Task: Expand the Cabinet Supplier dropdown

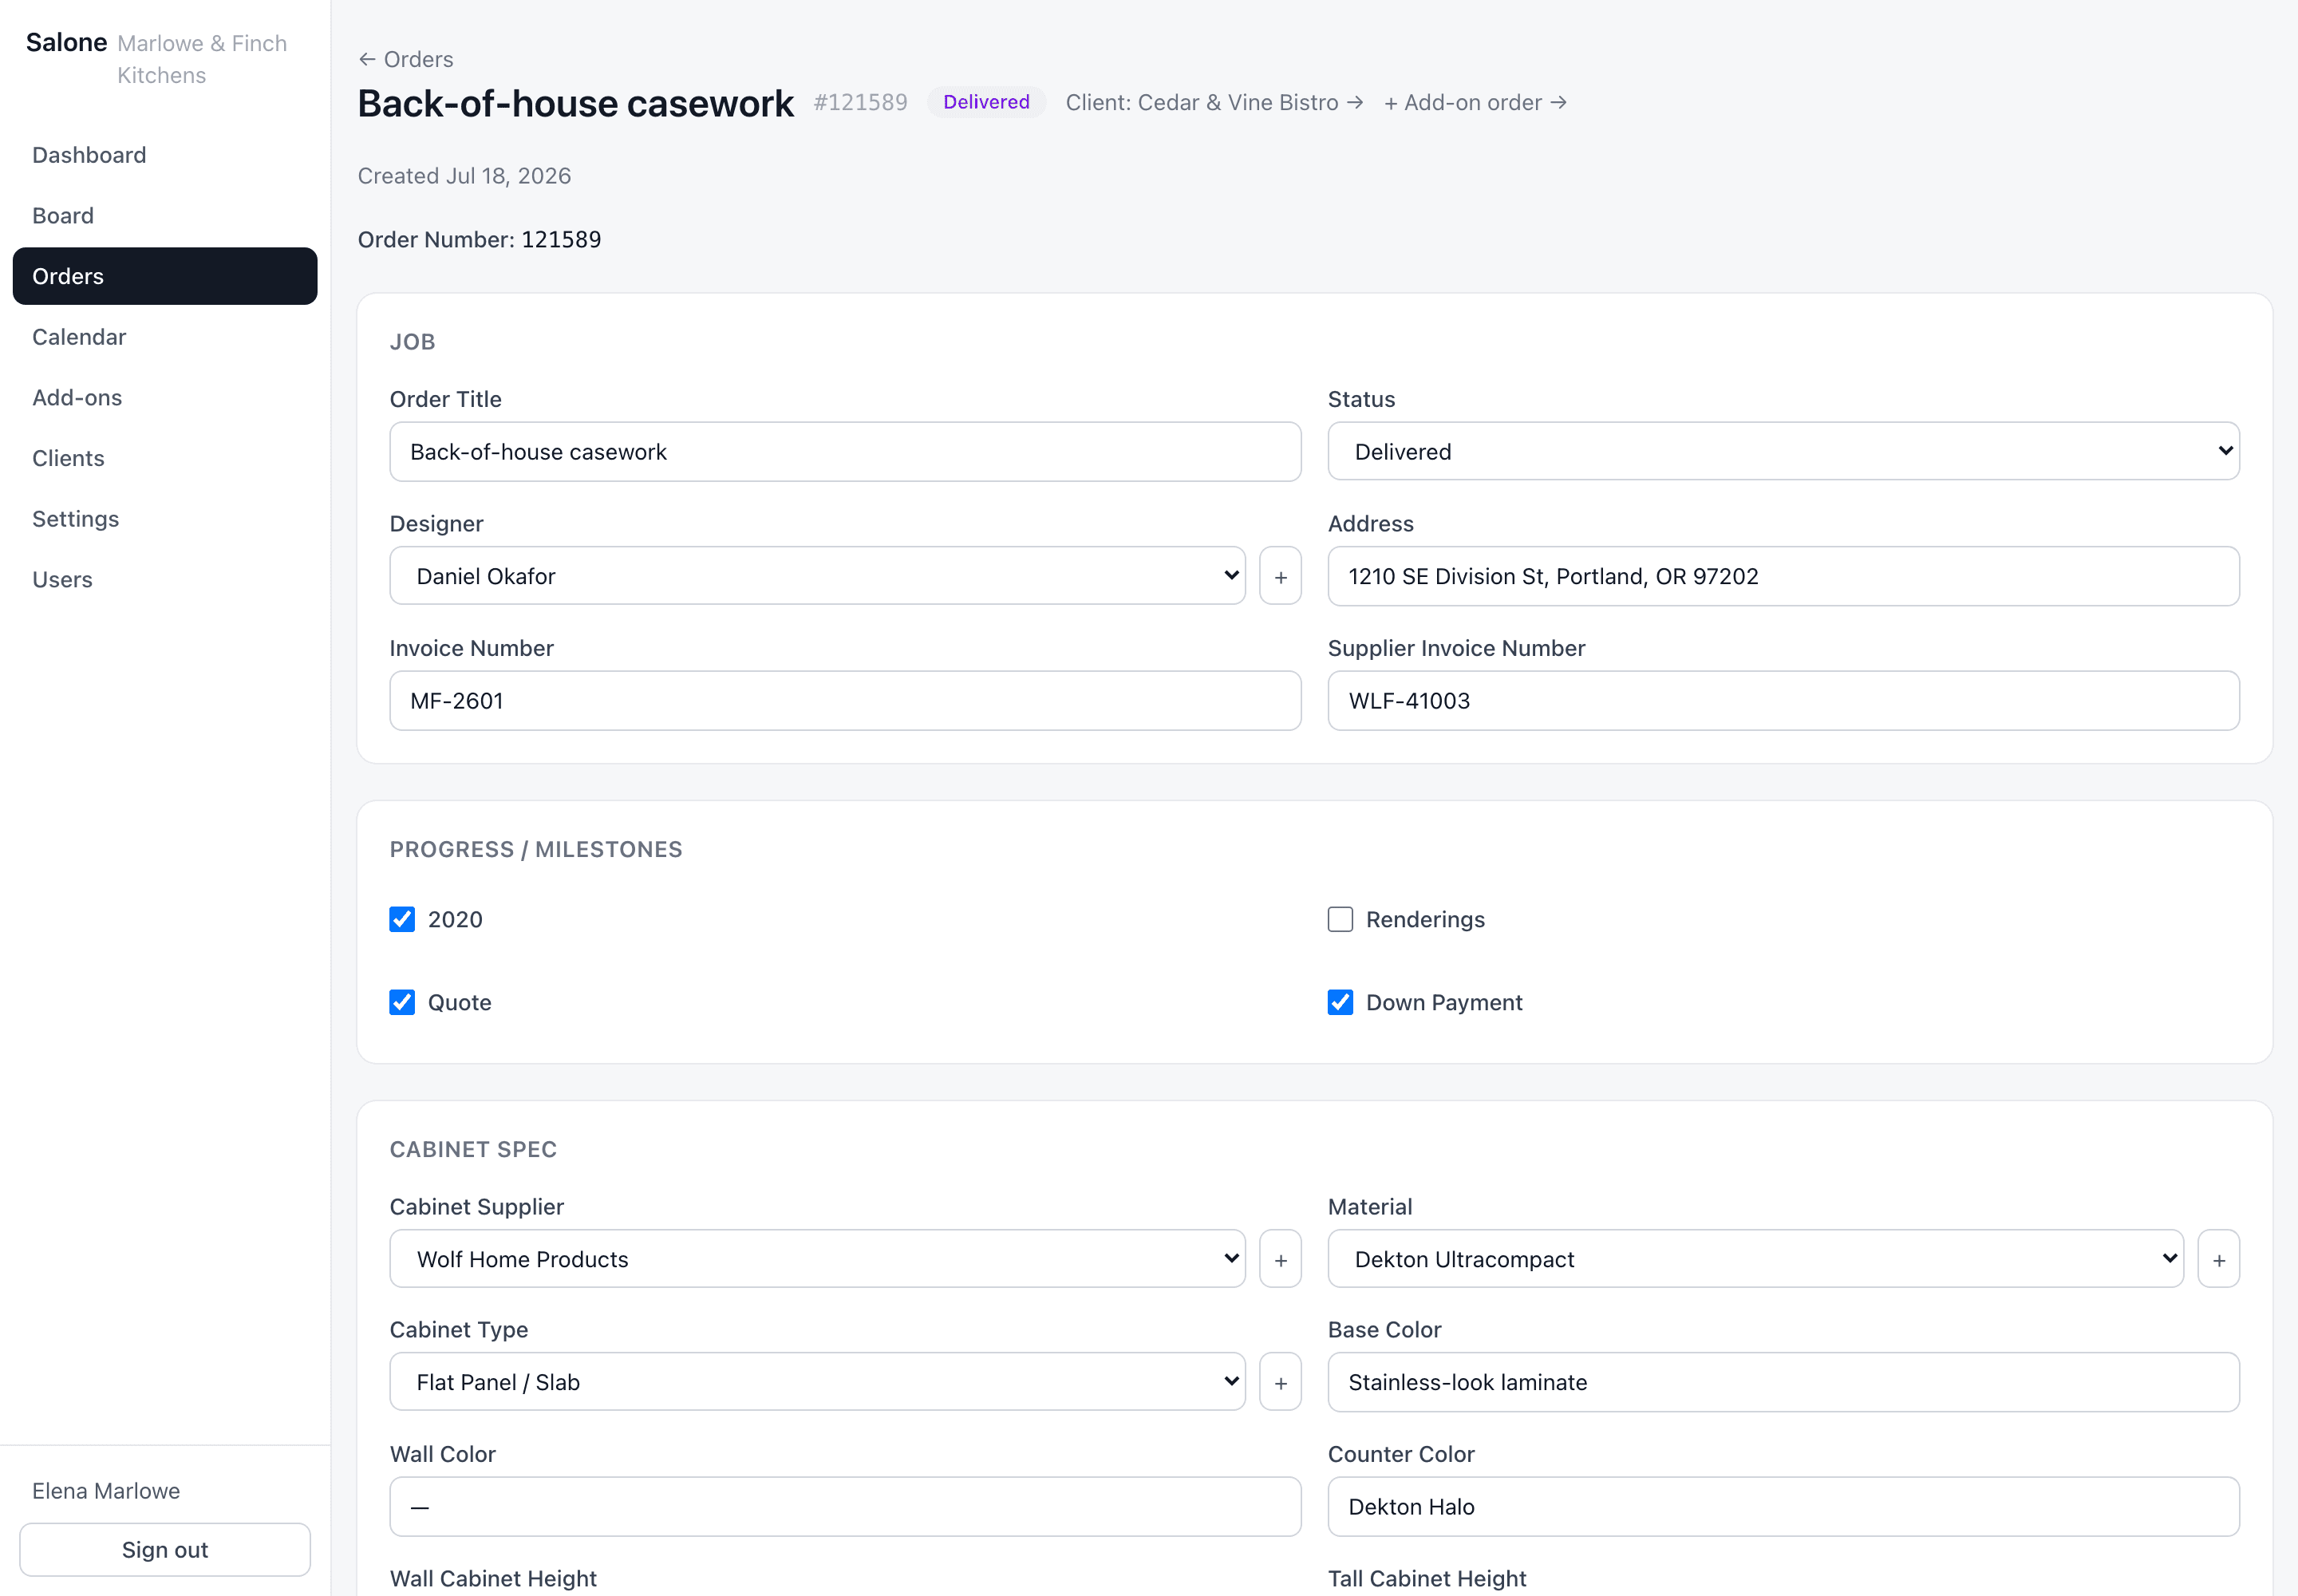Action: click(817, 1259)
